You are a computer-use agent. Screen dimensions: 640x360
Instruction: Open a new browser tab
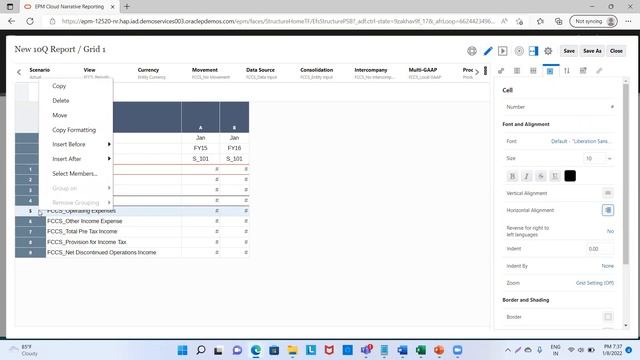127,7
